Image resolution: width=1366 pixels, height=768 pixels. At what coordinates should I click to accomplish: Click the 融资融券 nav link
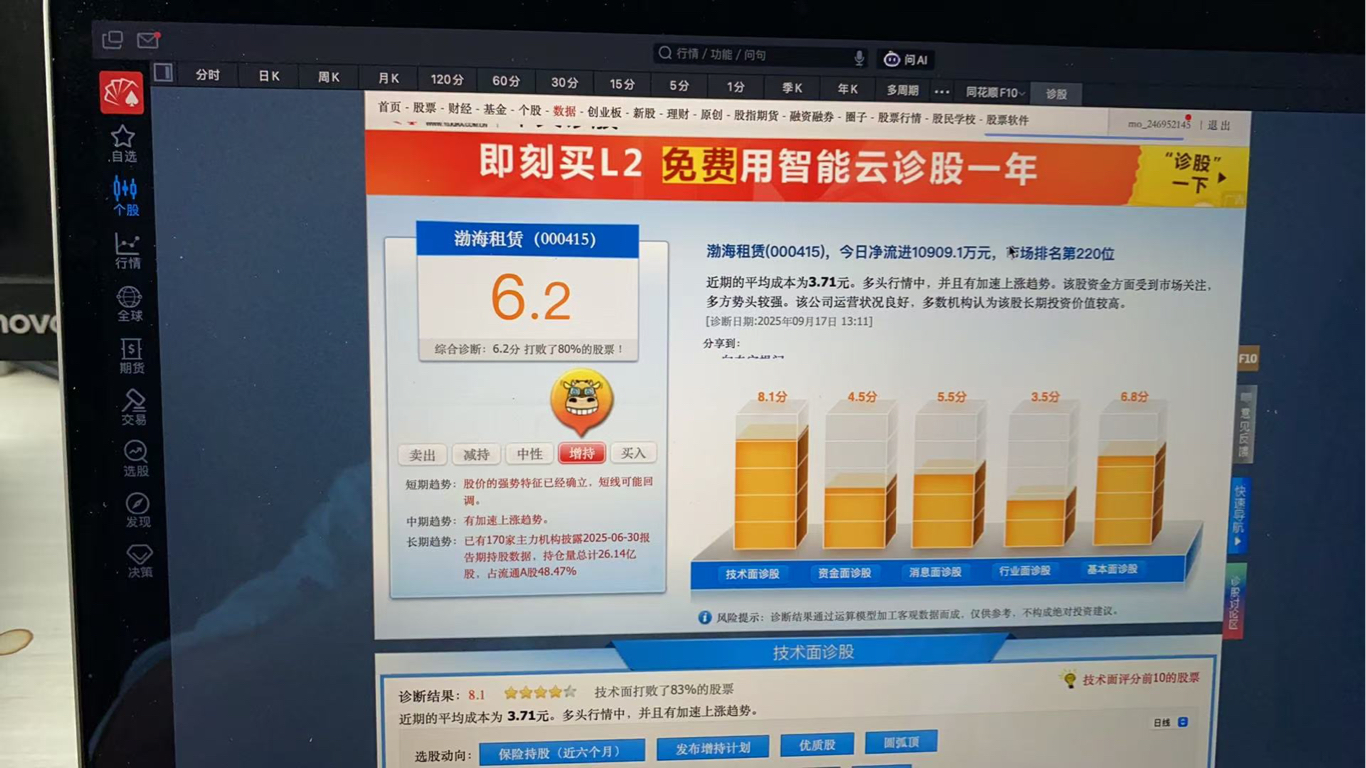811,116
